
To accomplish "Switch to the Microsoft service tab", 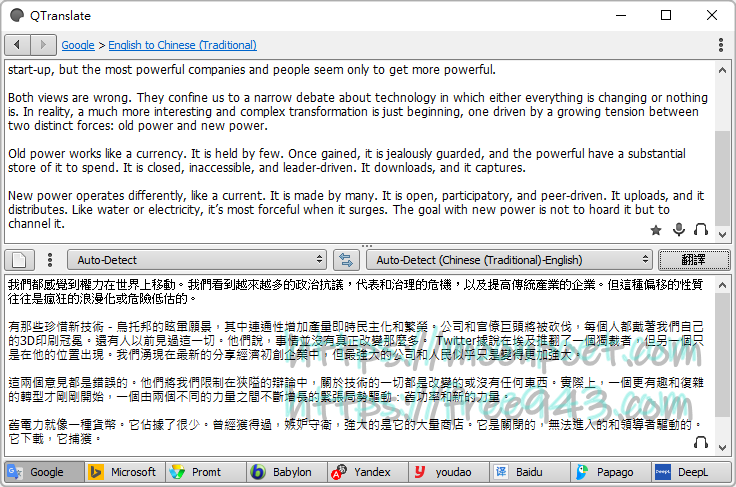I will click(x=125, y=472).
